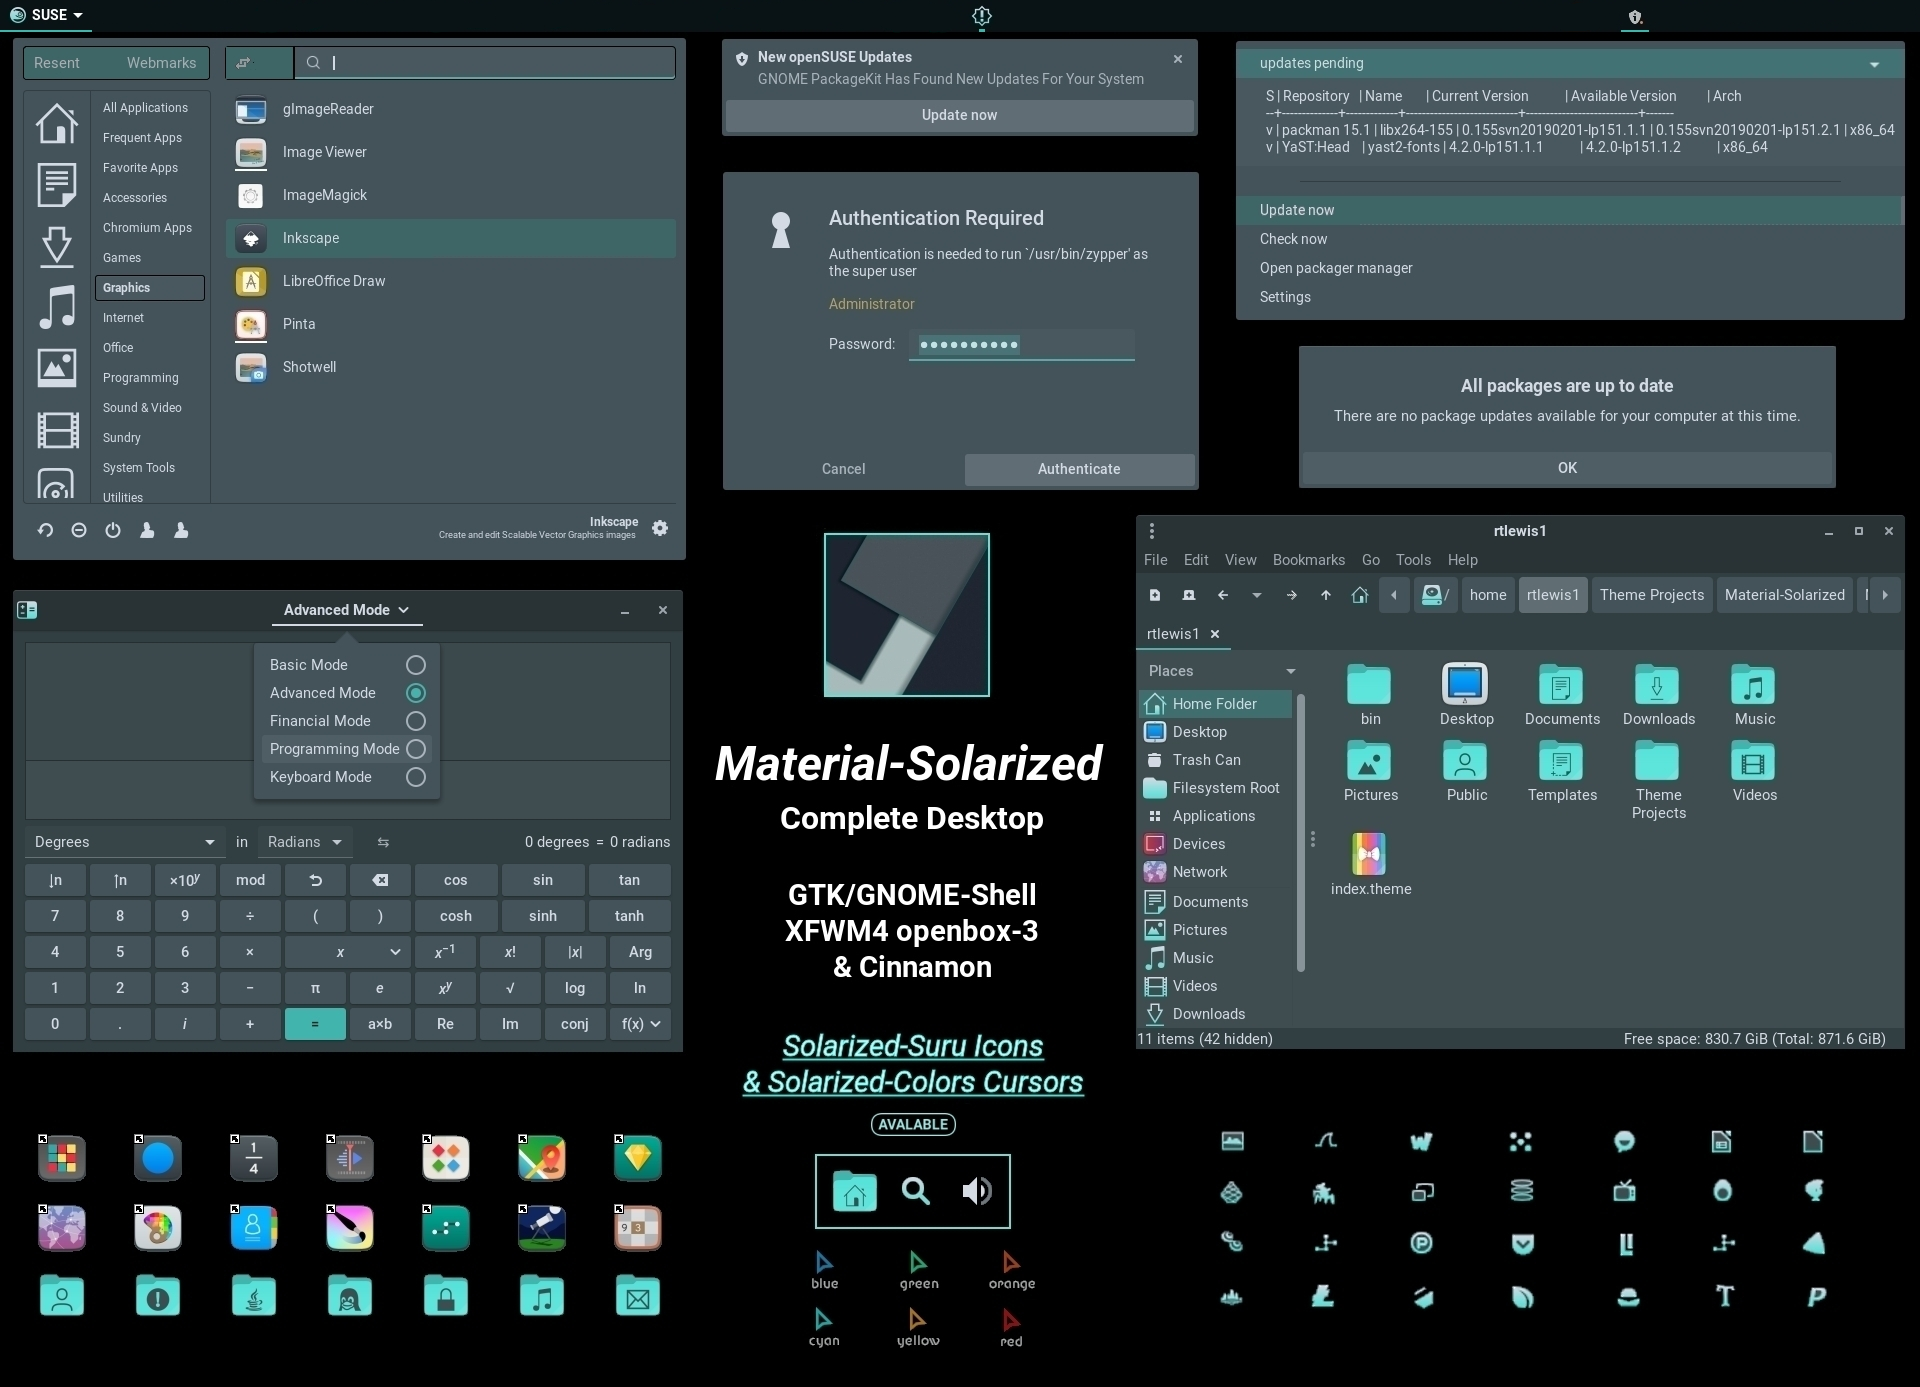Click the power icon in the menu footer
Screen dimensions: 1920x1387
[113, 530]
